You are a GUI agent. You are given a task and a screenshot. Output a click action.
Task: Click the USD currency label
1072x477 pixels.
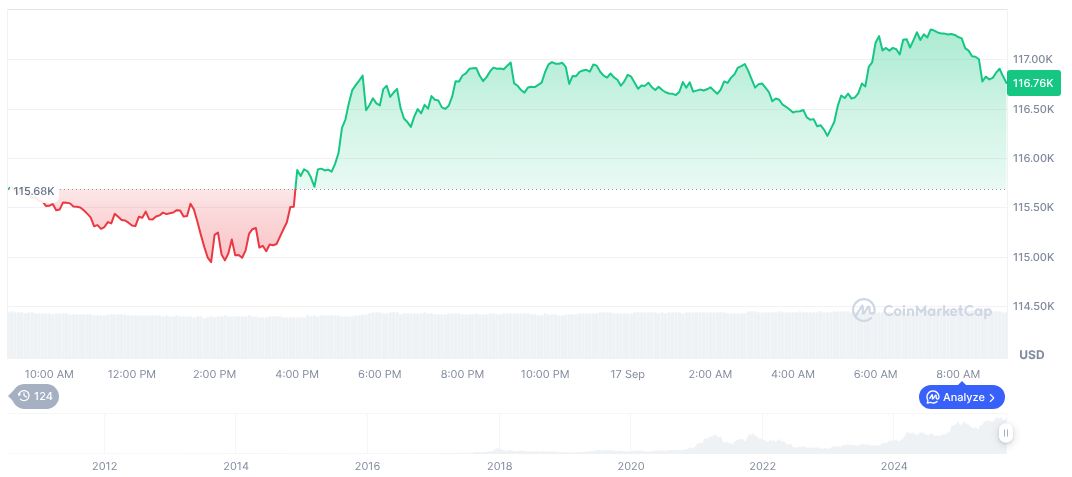1031,355
